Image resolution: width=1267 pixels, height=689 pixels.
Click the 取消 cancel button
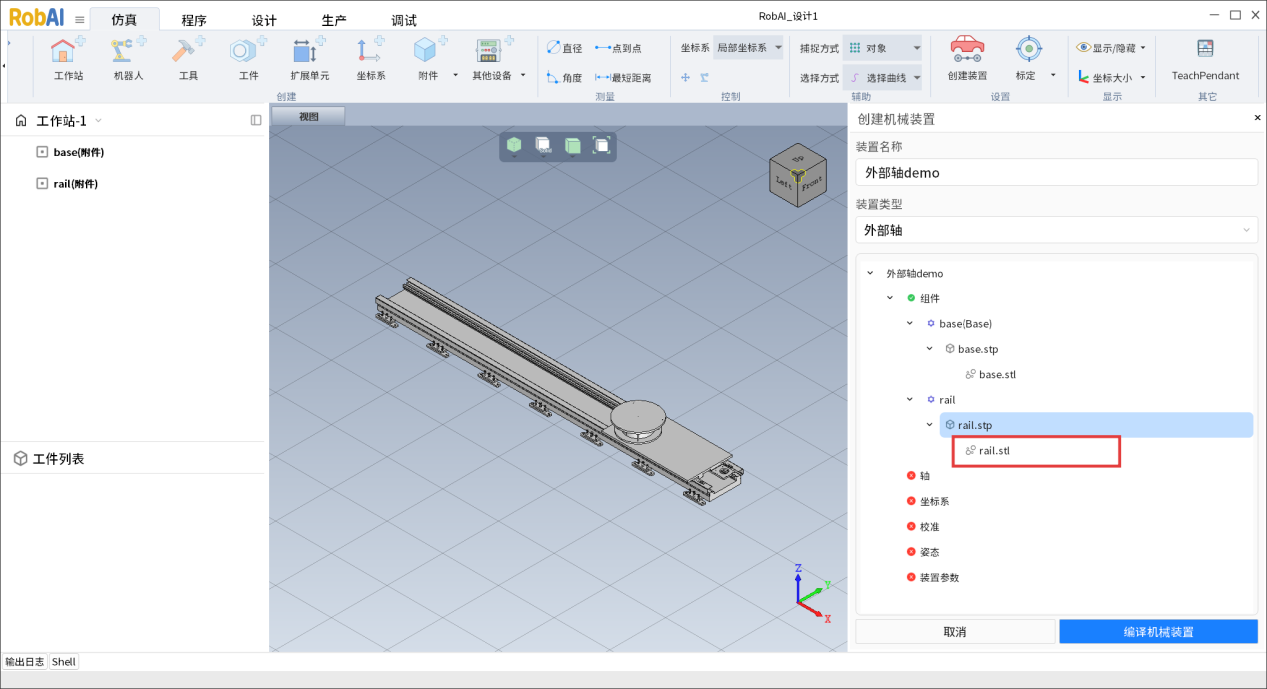[955, 631]
